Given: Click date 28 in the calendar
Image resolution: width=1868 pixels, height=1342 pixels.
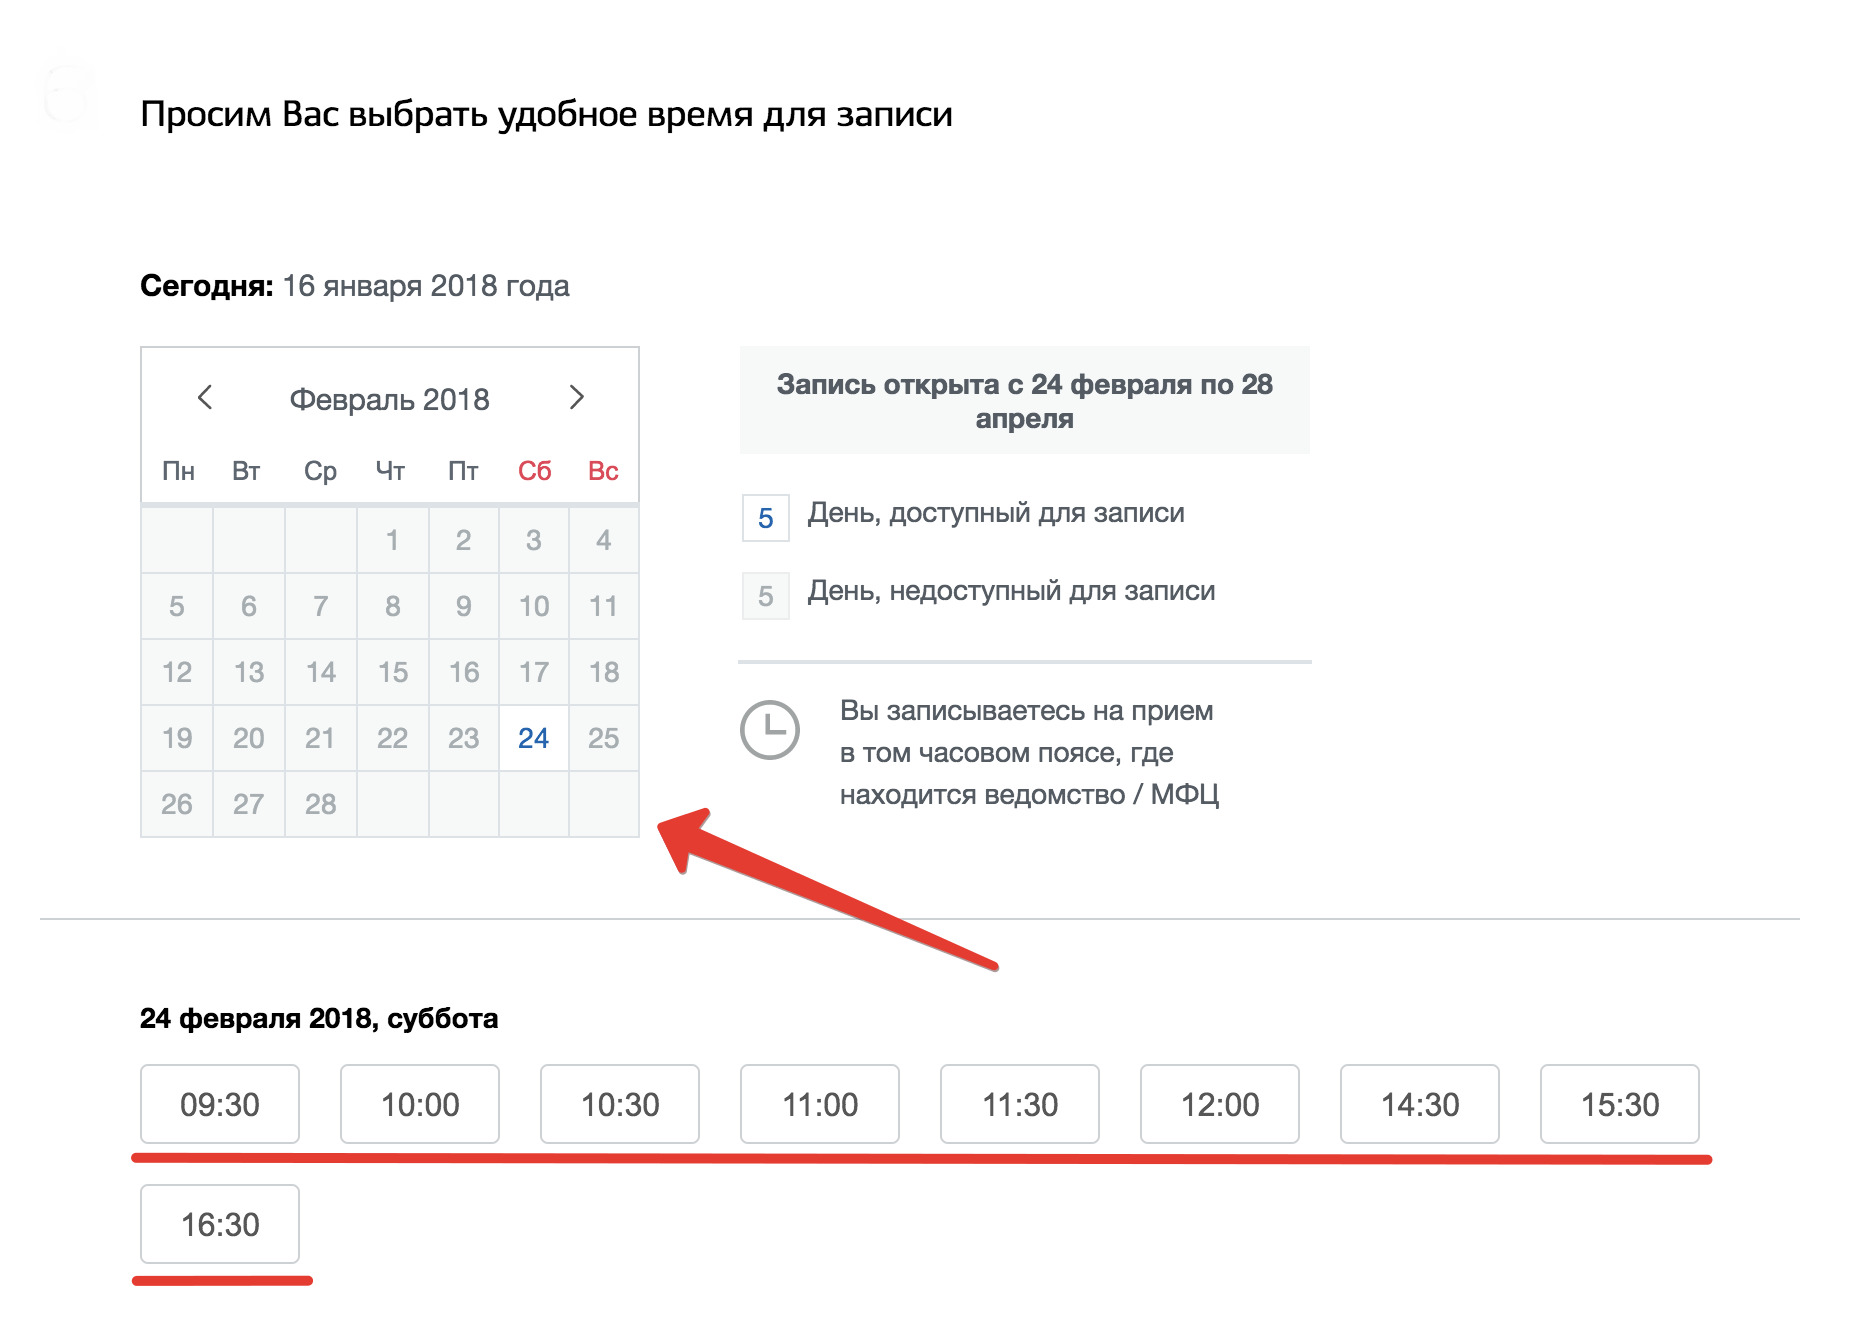Looking at the screenshot, I should pyautogui.click(x=320, y=804).
